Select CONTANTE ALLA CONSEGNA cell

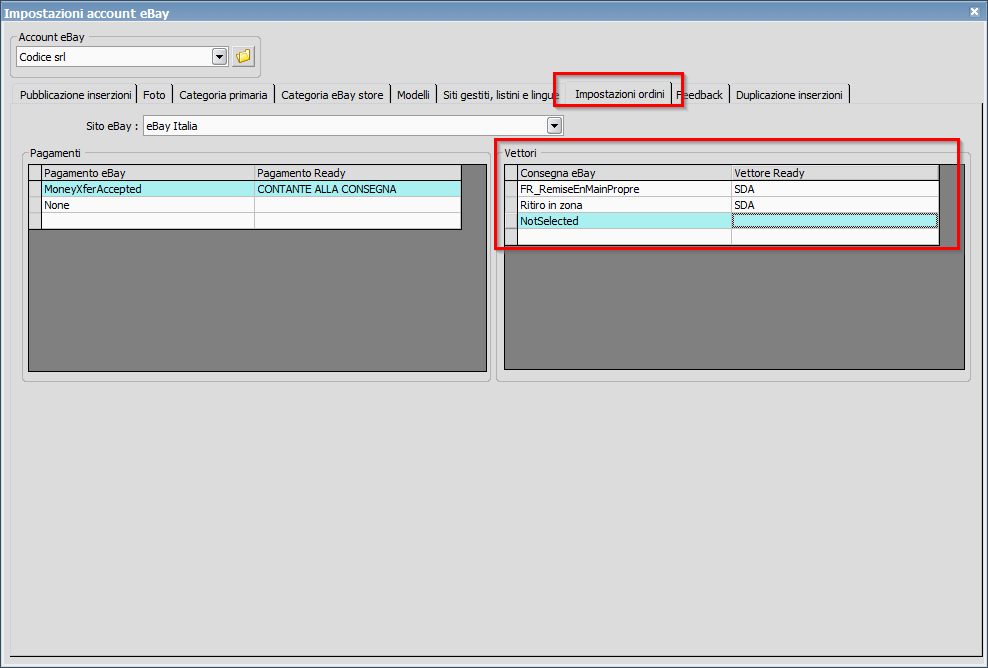click(x=358, y=189)
